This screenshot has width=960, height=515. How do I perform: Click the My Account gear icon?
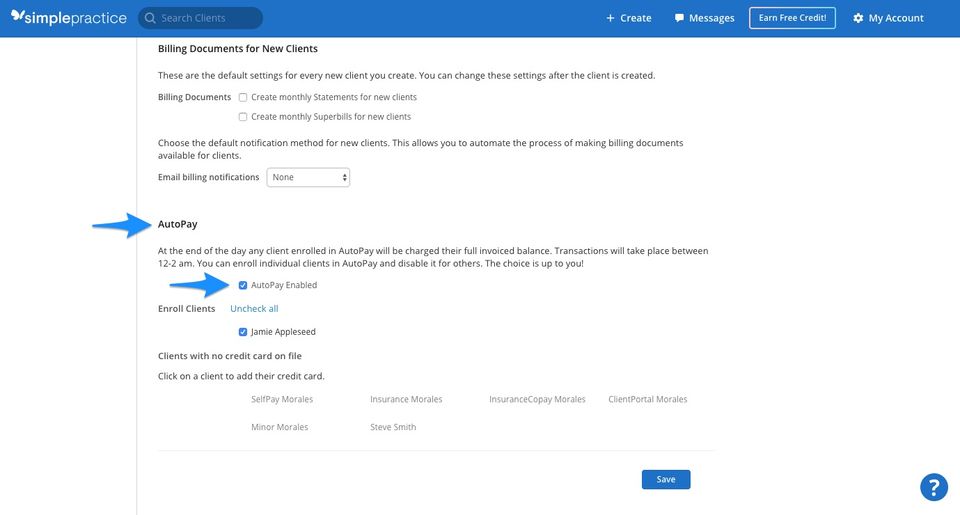pos(858,18)
